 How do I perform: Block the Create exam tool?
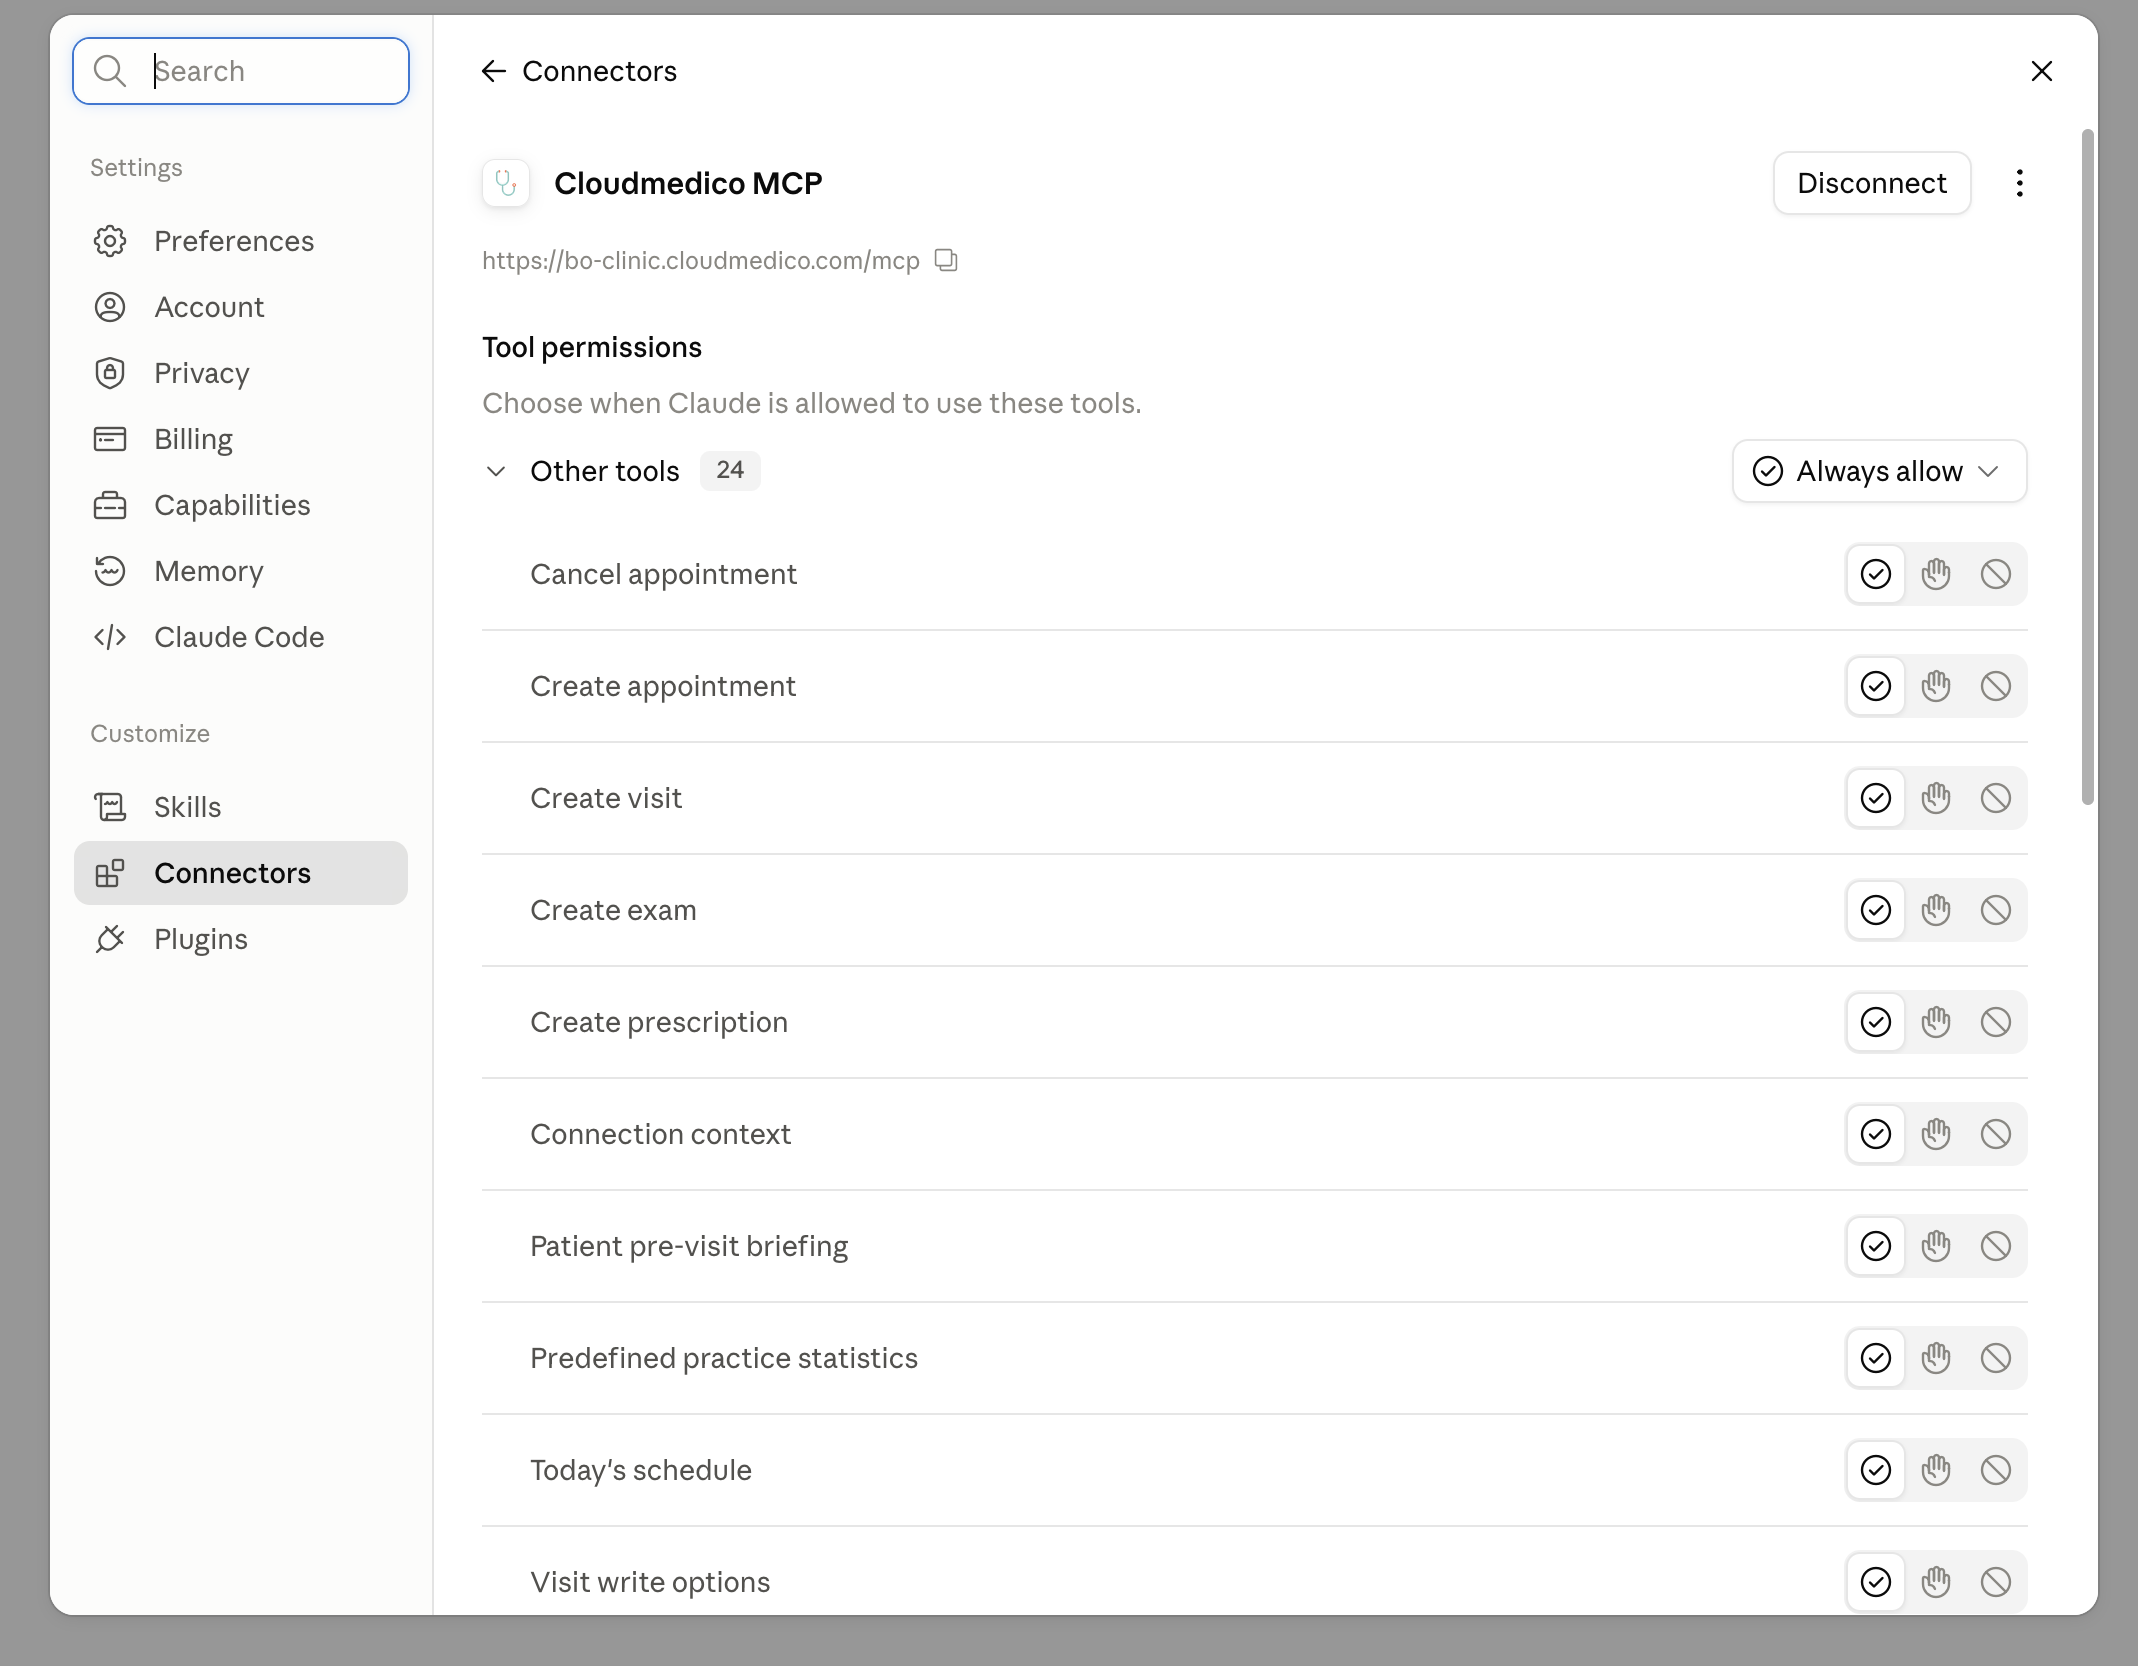tap(1996, 910)
